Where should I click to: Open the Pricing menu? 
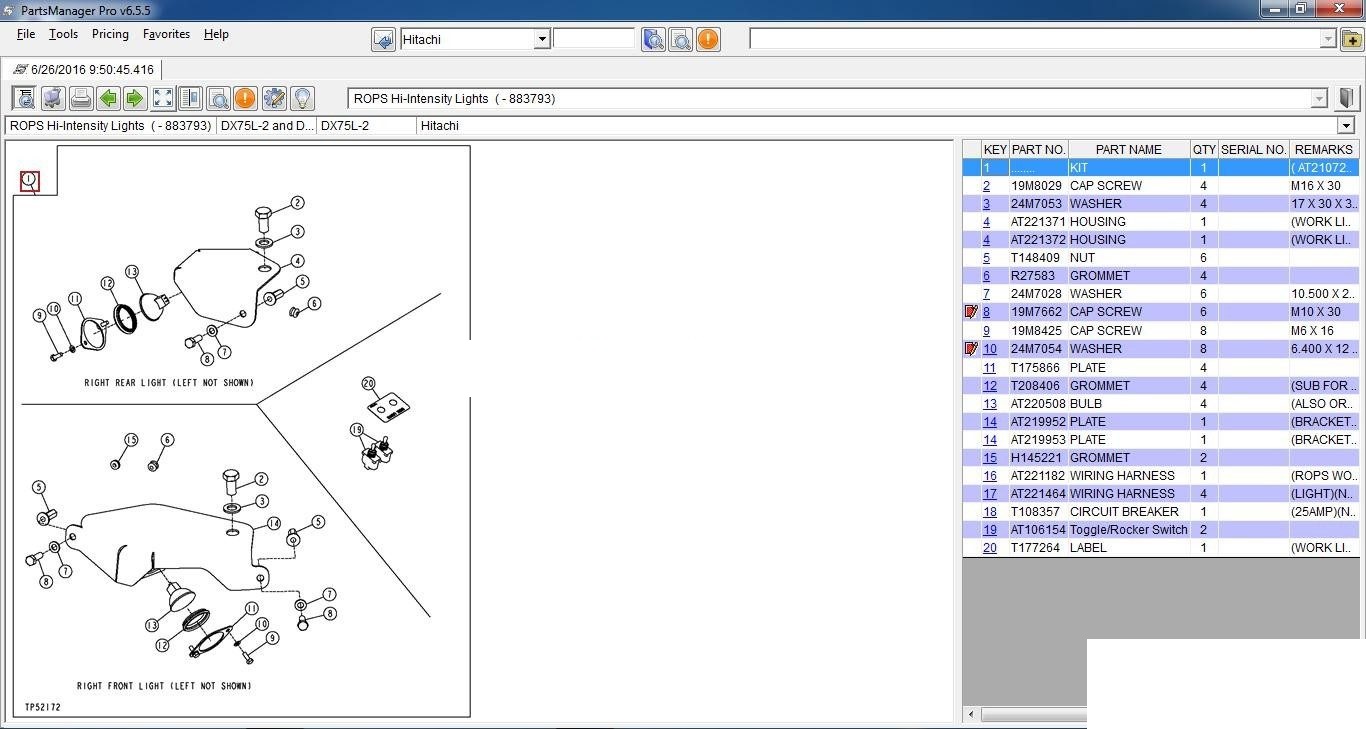point(110,34)
